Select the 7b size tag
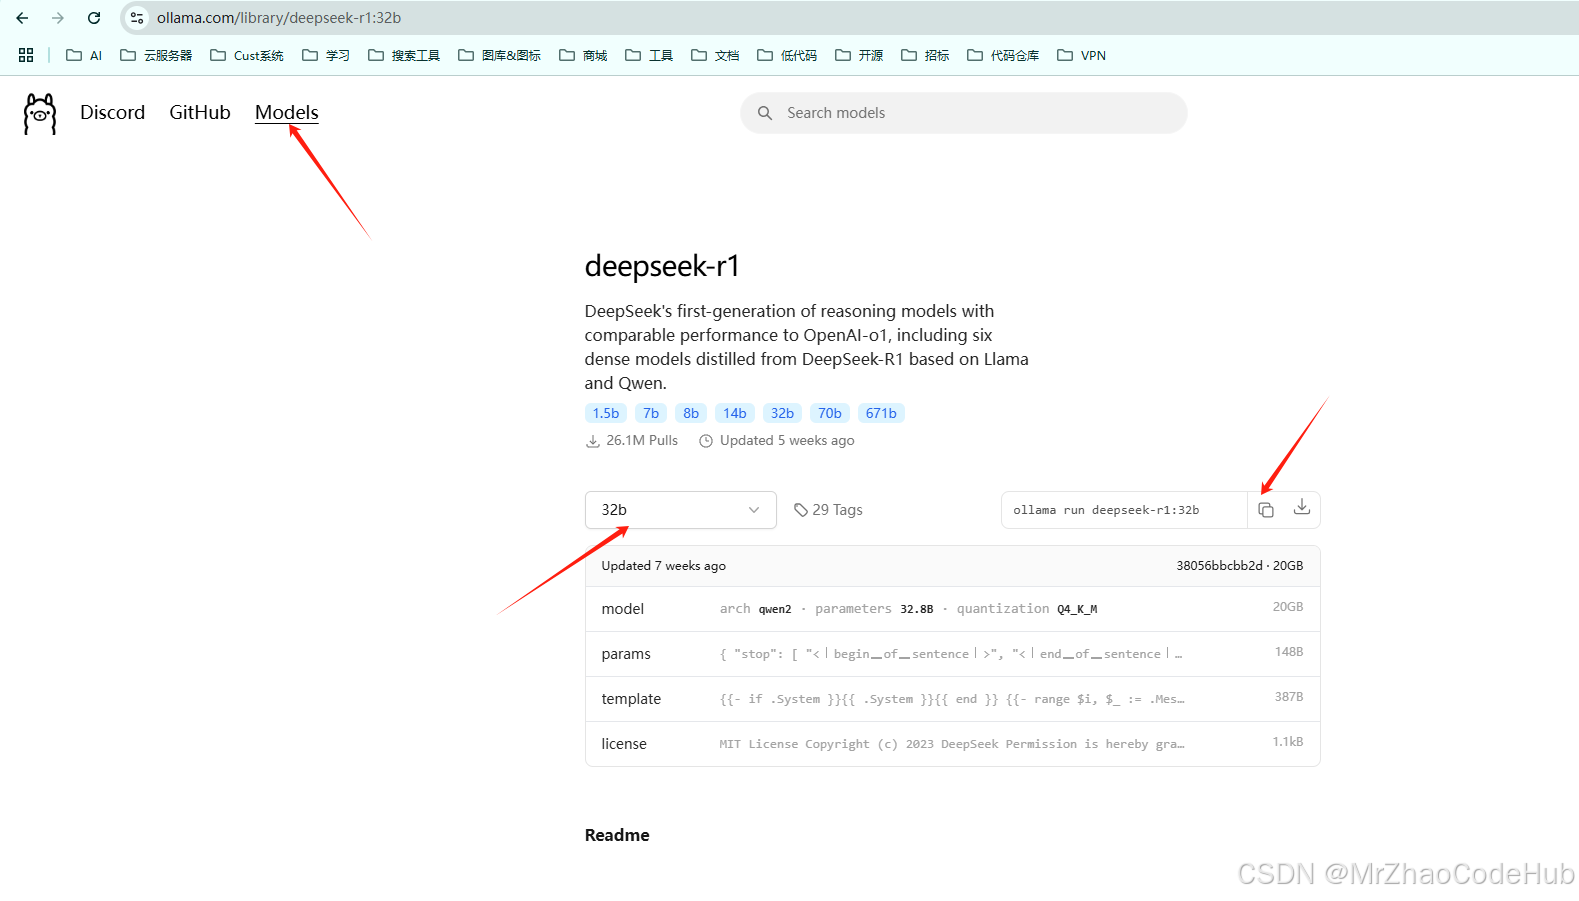Image resolution: width=1579 pixels, height=901 pixels. [x=651, y=413]
